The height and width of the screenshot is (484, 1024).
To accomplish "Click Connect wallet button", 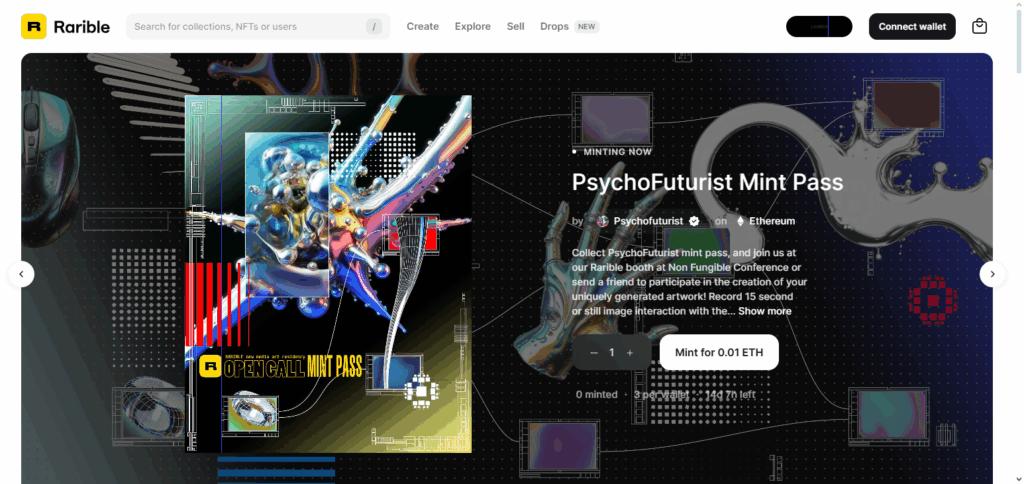I will pyautogui.click(x=912, y=27).
